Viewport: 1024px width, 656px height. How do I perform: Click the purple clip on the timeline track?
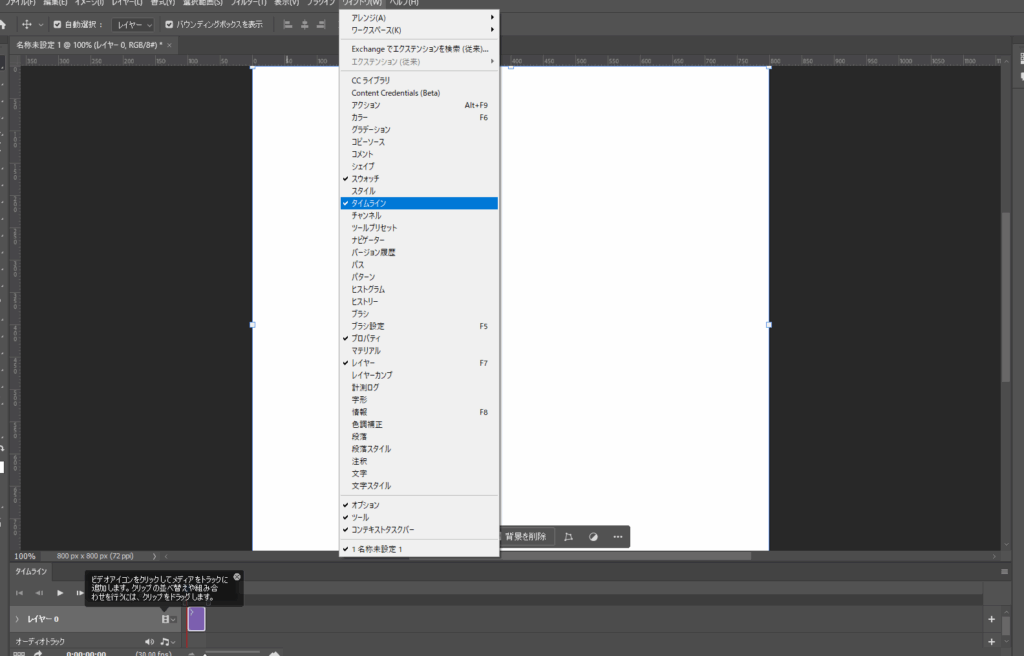(x=197, y=620)
